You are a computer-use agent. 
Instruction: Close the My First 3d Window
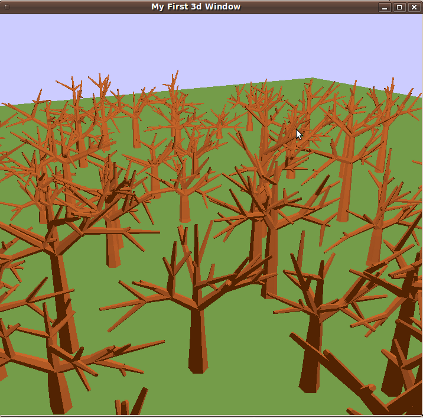414,7
